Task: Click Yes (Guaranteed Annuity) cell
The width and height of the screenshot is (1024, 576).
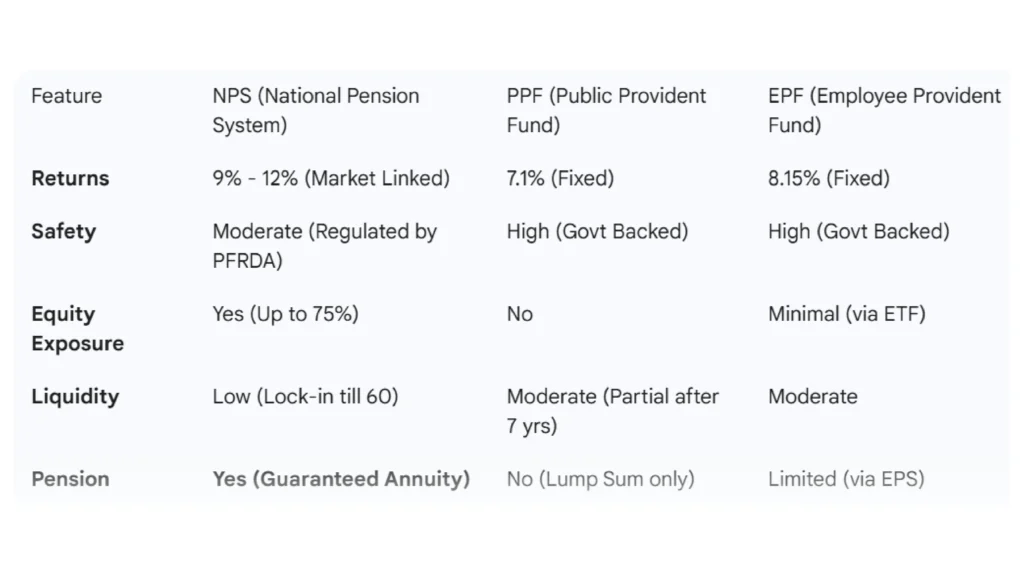Action: point(341,479)
